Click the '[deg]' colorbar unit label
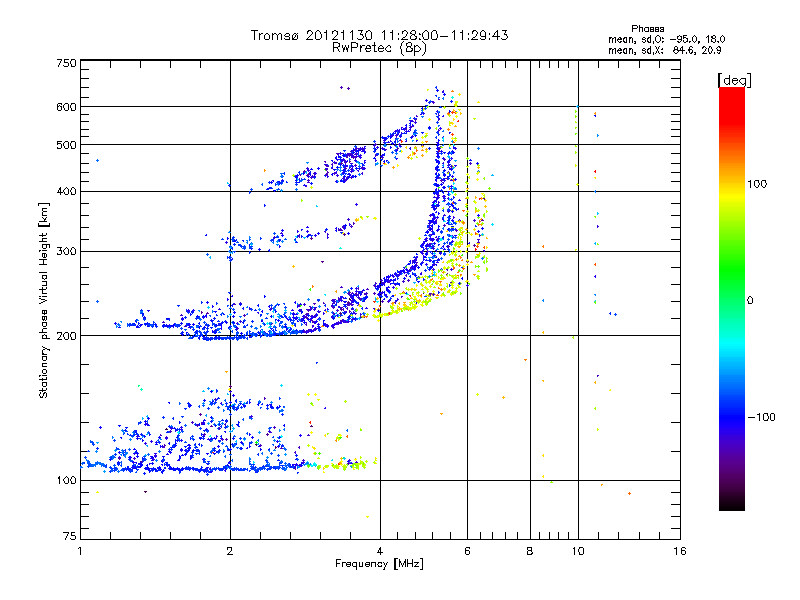 pos(734,80)
